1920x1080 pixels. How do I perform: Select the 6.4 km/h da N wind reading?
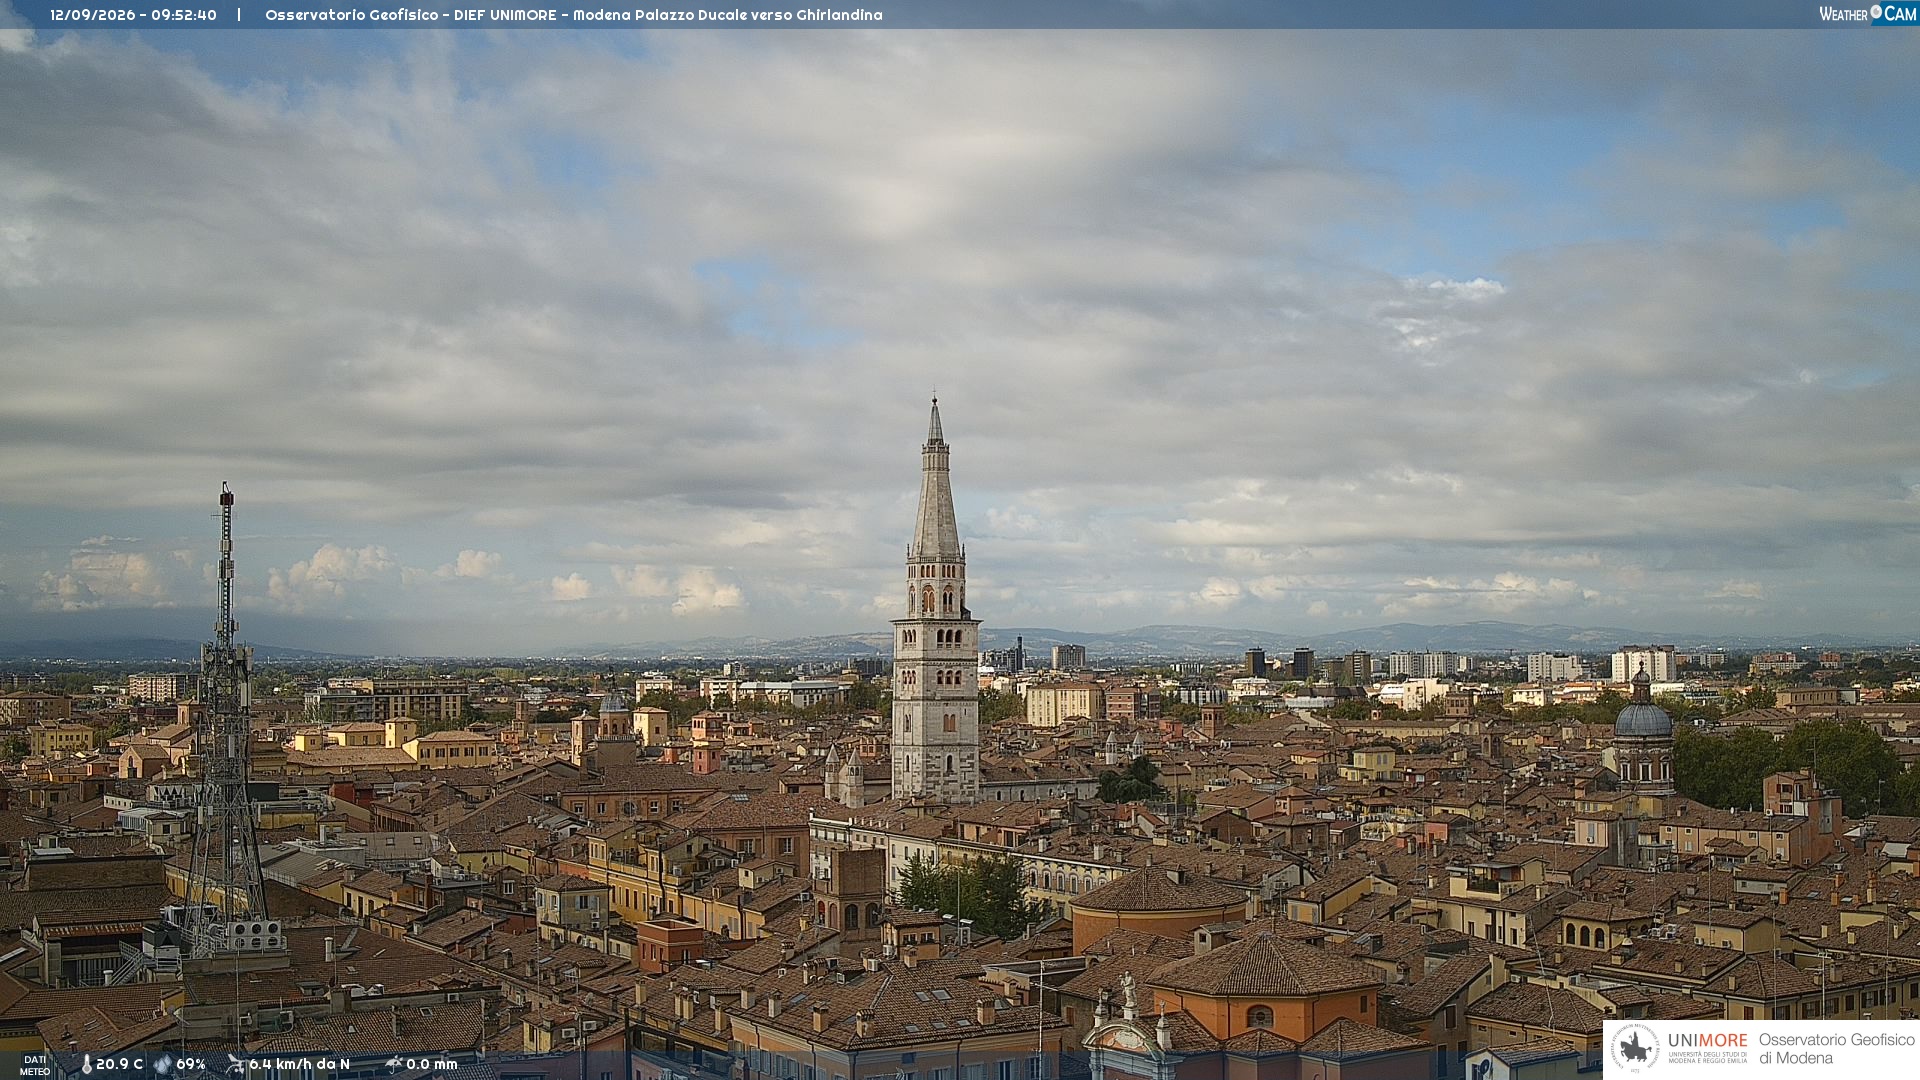click(299, 1064)
